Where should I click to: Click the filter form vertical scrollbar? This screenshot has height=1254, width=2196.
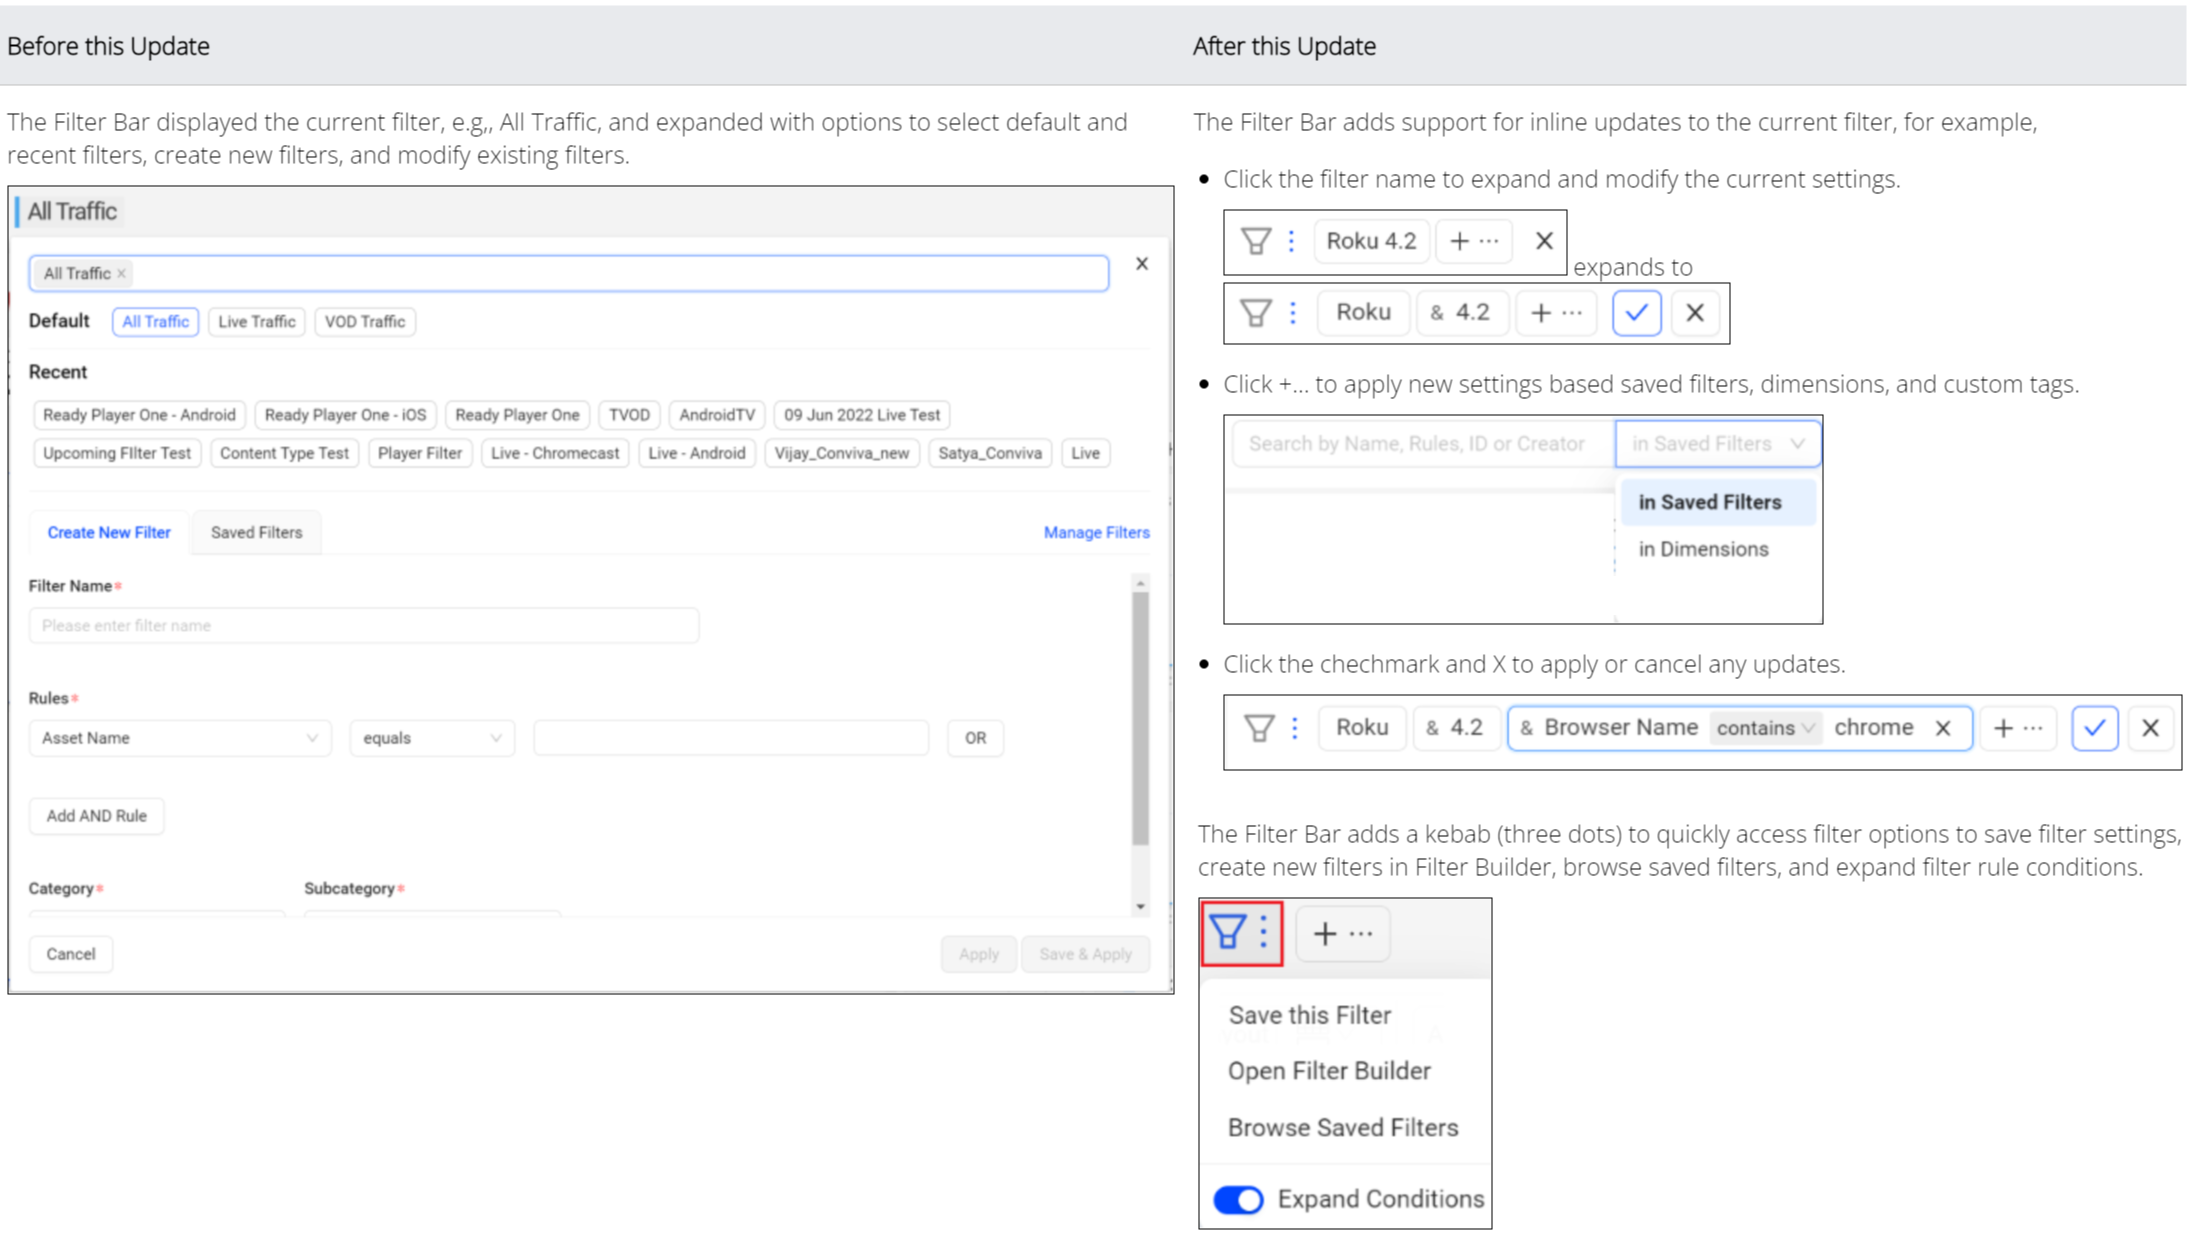[1140, 720]
